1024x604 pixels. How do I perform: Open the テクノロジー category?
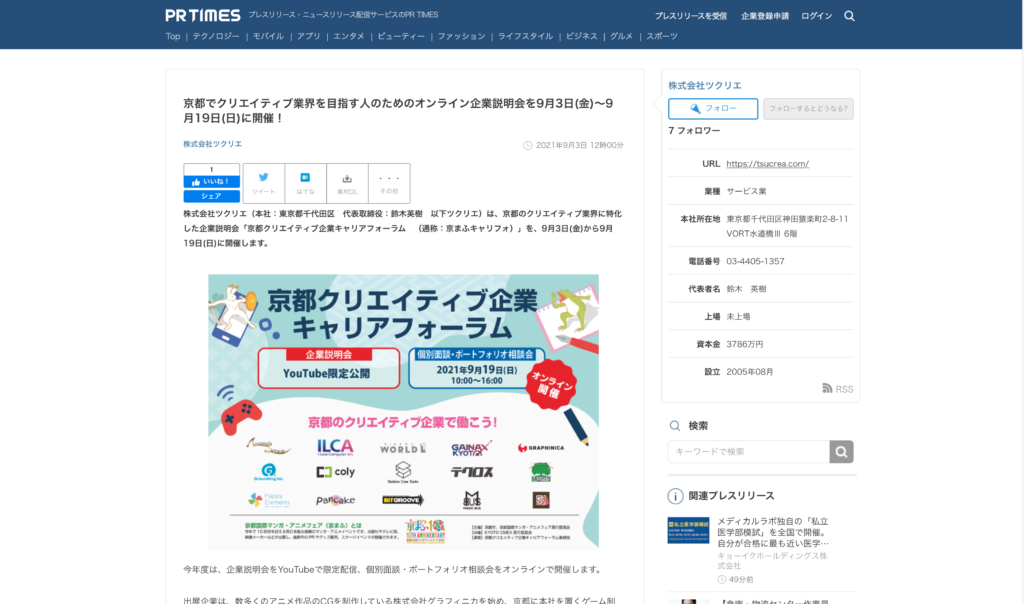[x=216, y=36]
